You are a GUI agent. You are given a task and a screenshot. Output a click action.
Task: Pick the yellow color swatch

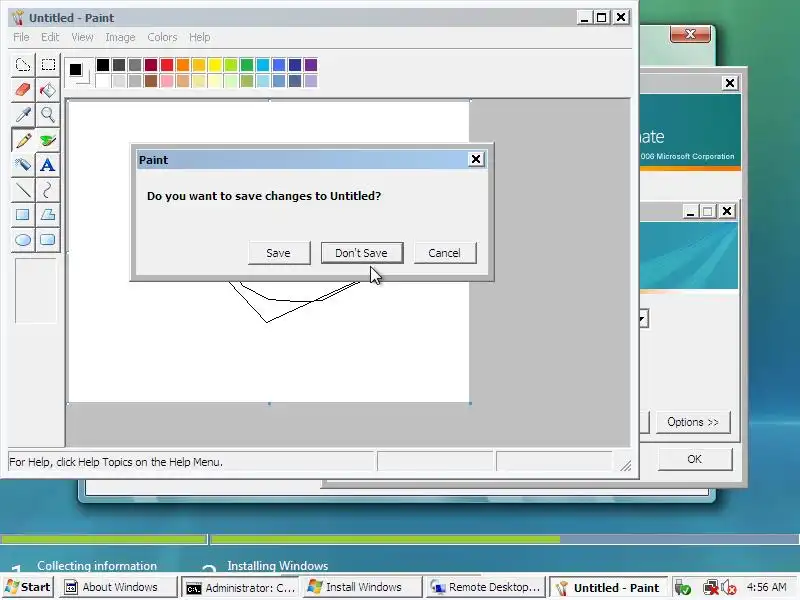tap(215, 65)
